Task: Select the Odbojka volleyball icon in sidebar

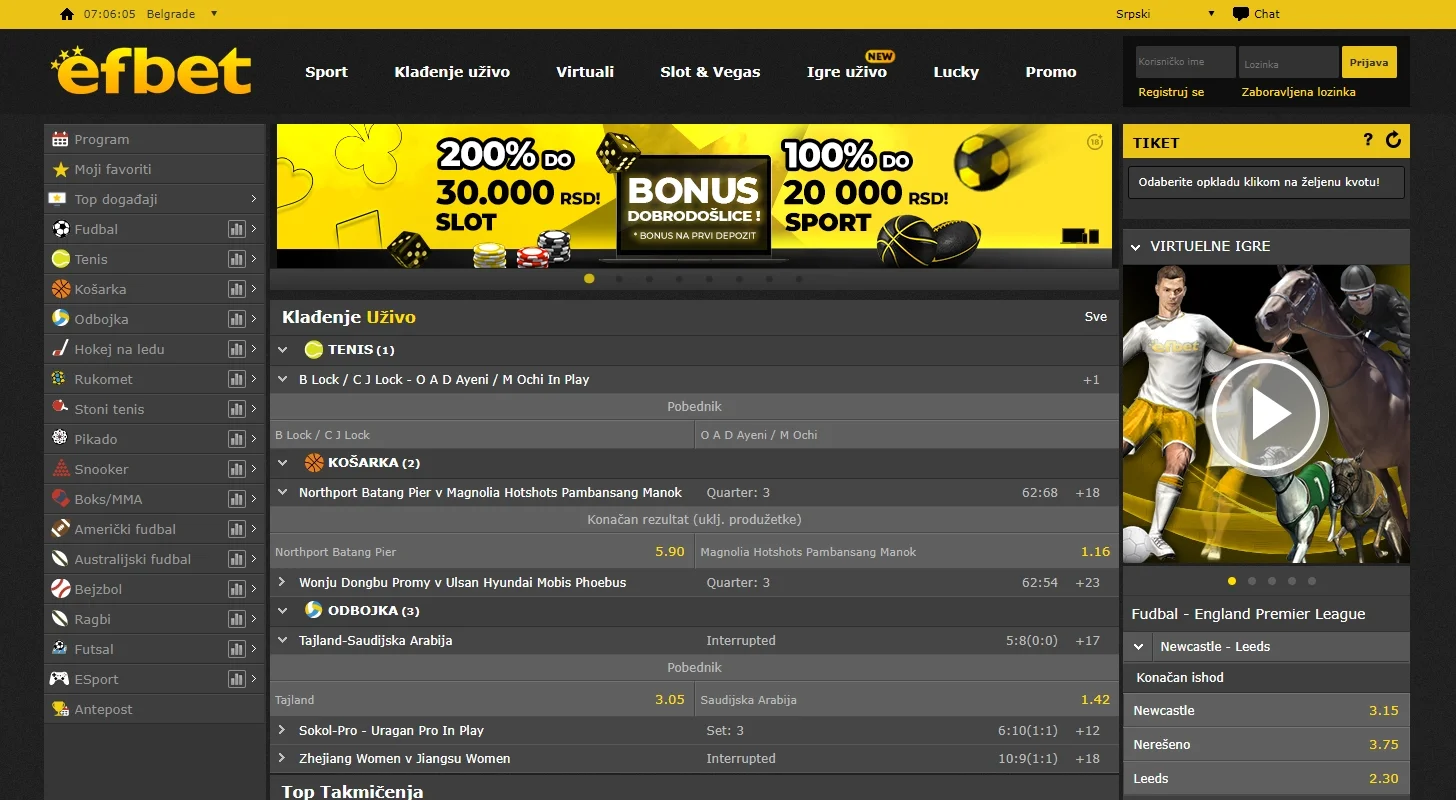Action: pyautogui.click(x=60, y=319)
